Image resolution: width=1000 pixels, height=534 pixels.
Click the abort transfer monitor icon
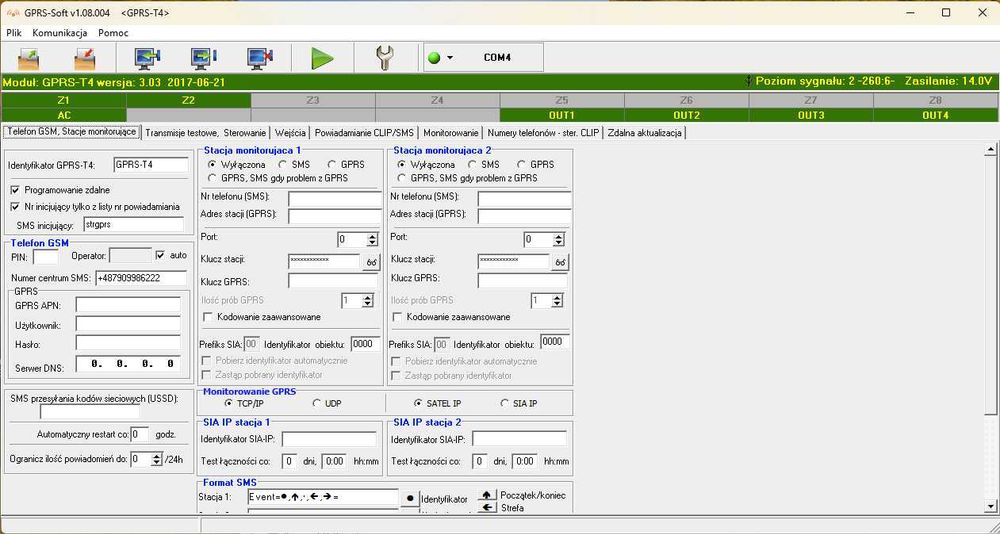[260, 58]
